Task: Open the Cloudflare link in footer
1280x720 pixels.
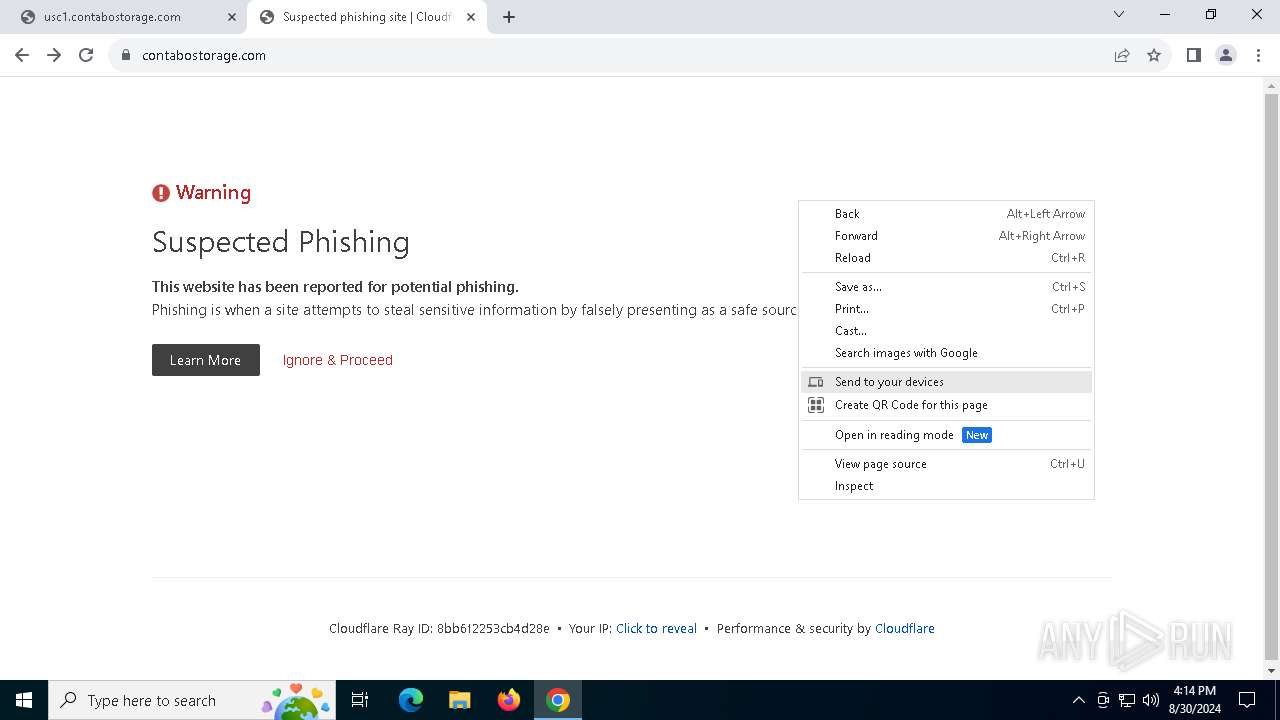Action: tap(905, 629)
